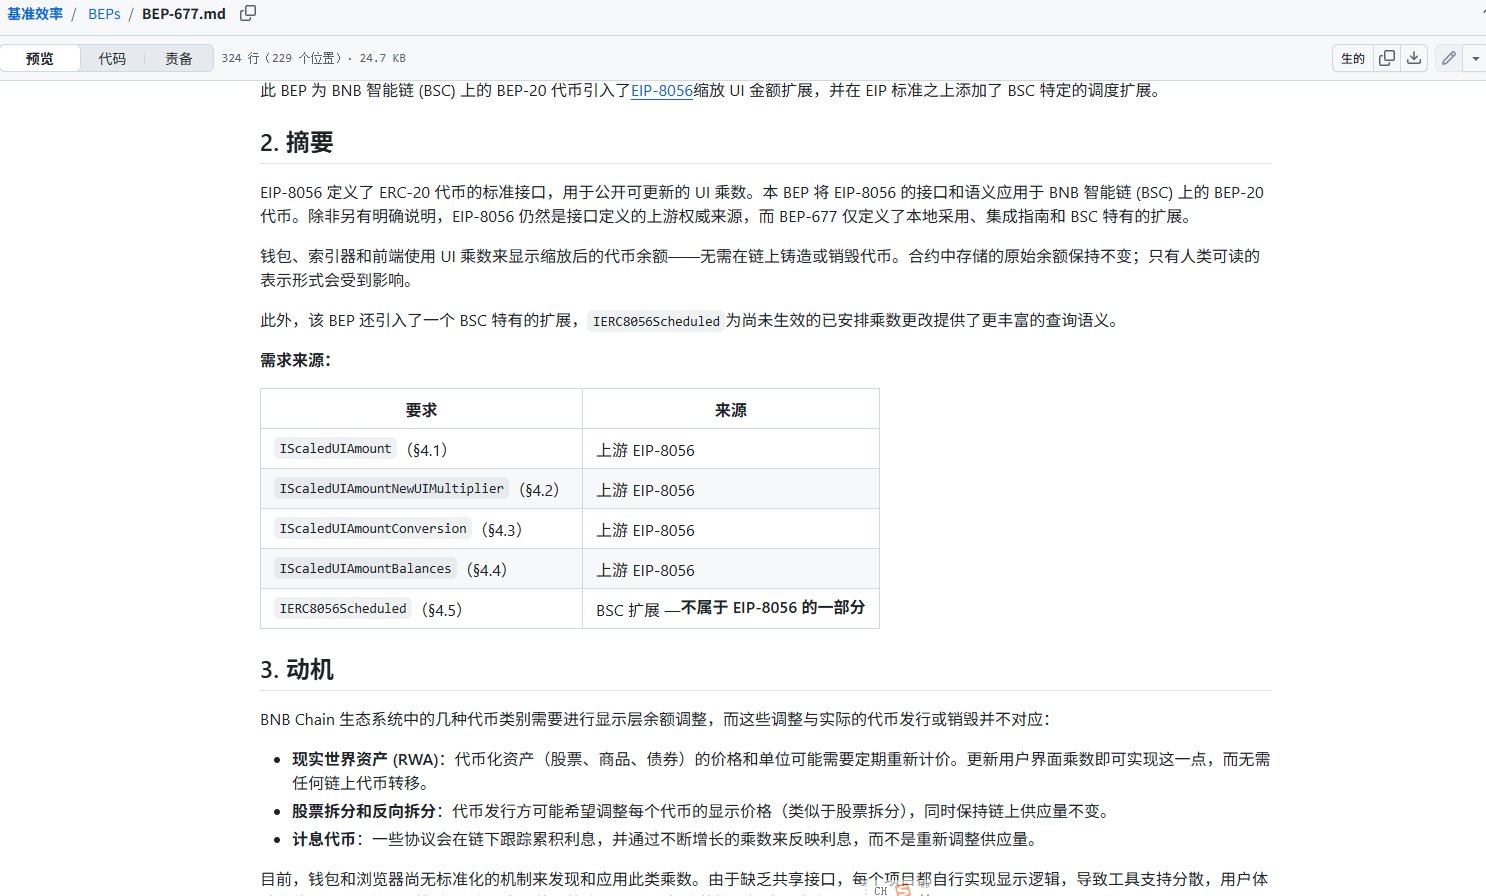
Task: Follow the EIP-8056 hyperlink
Action: click(x=661, y=90)
